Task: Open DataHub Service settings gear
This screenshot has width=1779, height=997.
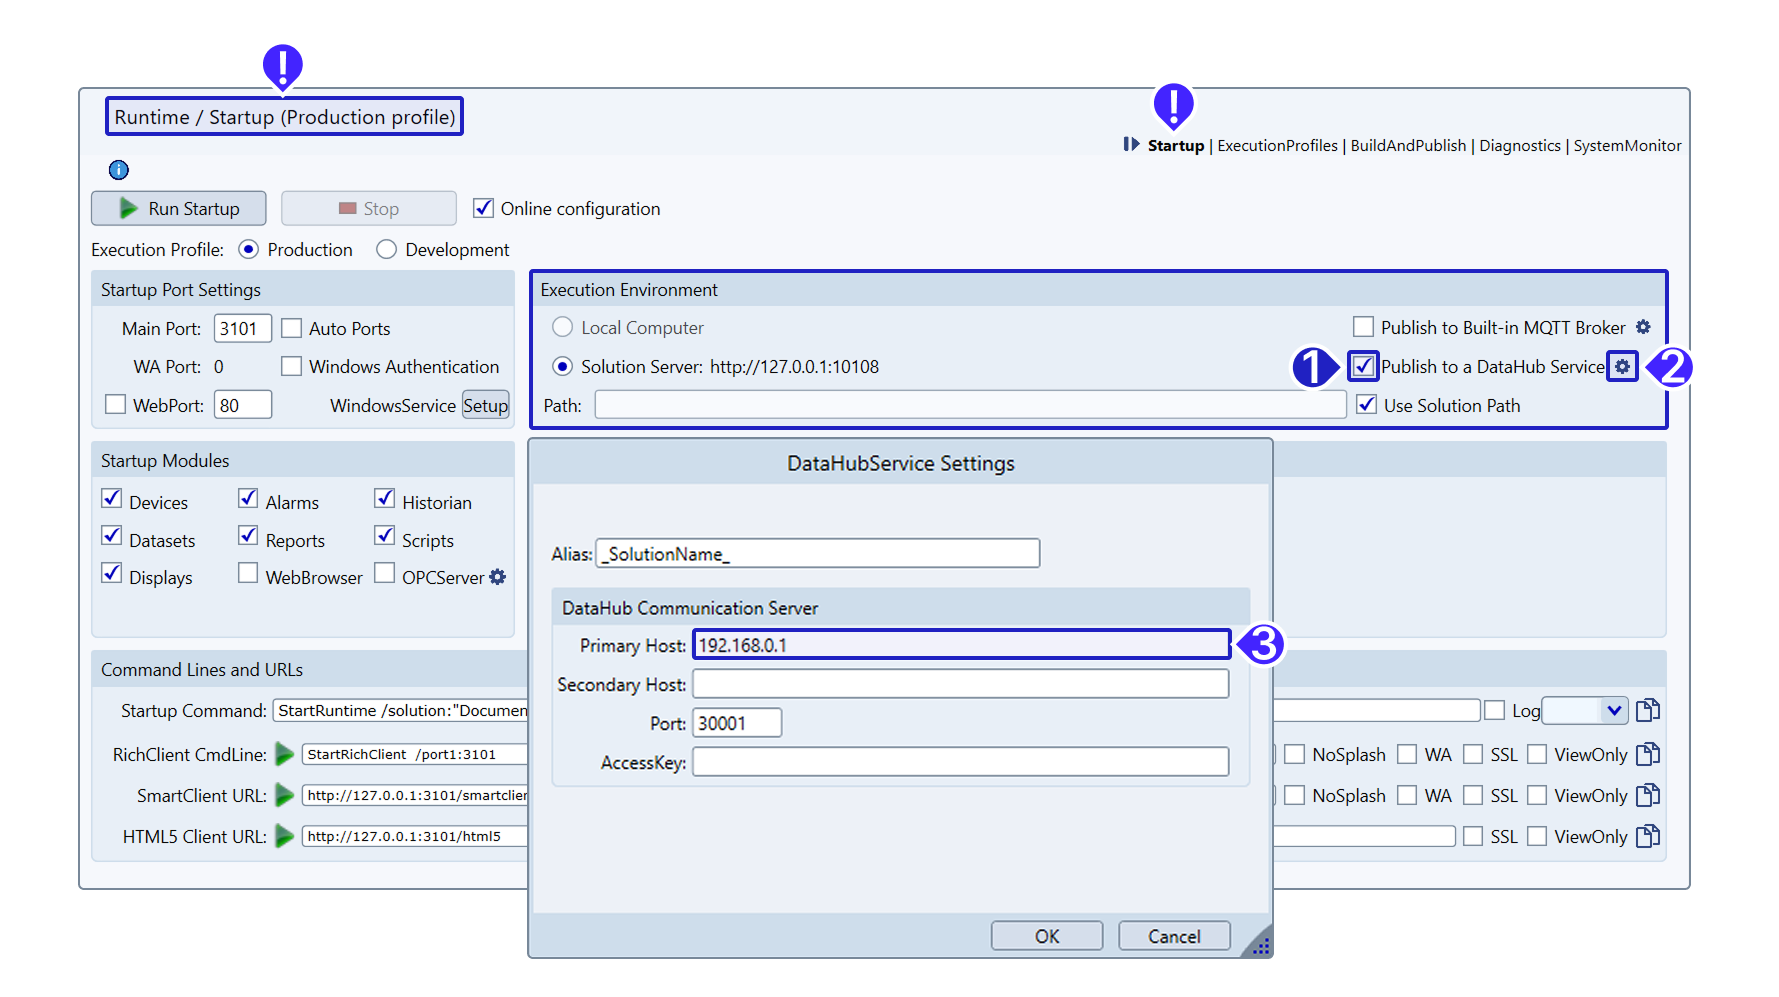Action: (x=1622, y=367)
